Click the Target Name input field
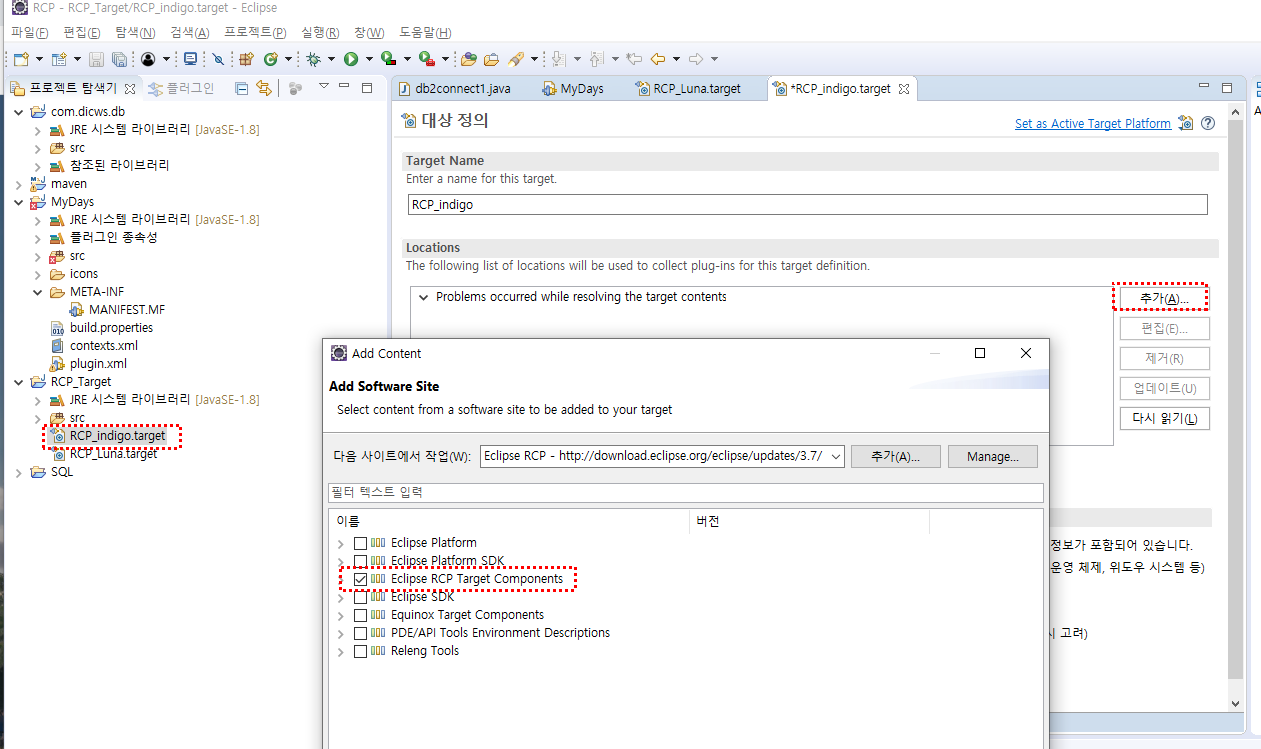 (806, 204)
